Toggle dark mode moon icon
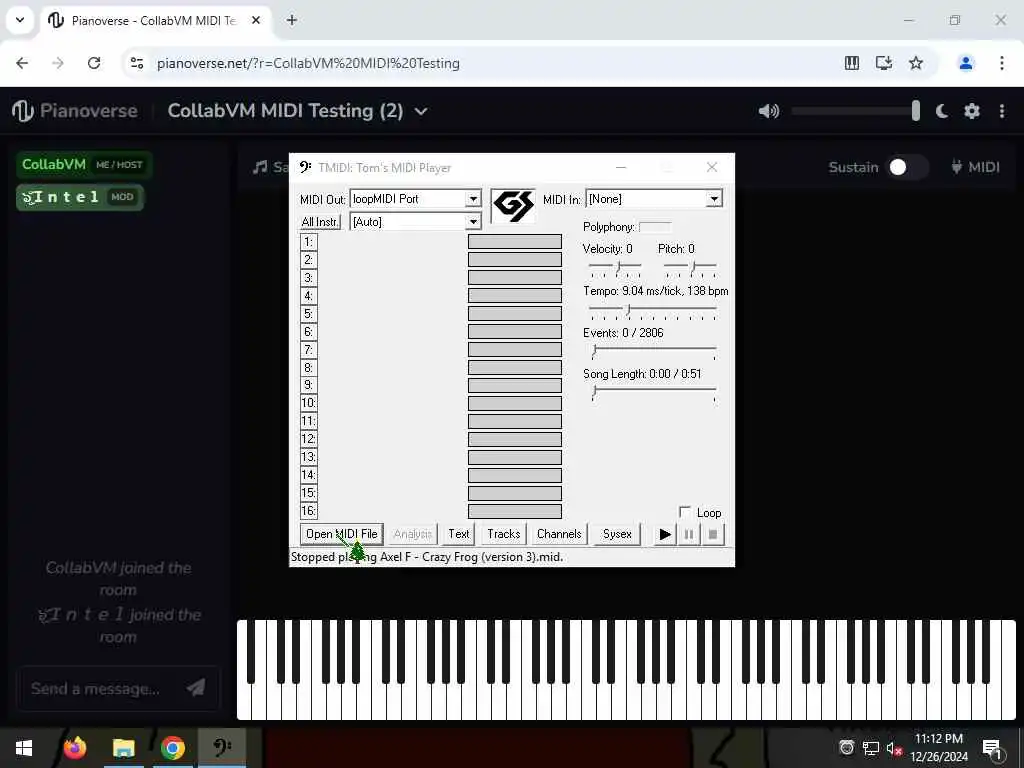This screenshot has height=768, width=1024. tap(942, 111)
